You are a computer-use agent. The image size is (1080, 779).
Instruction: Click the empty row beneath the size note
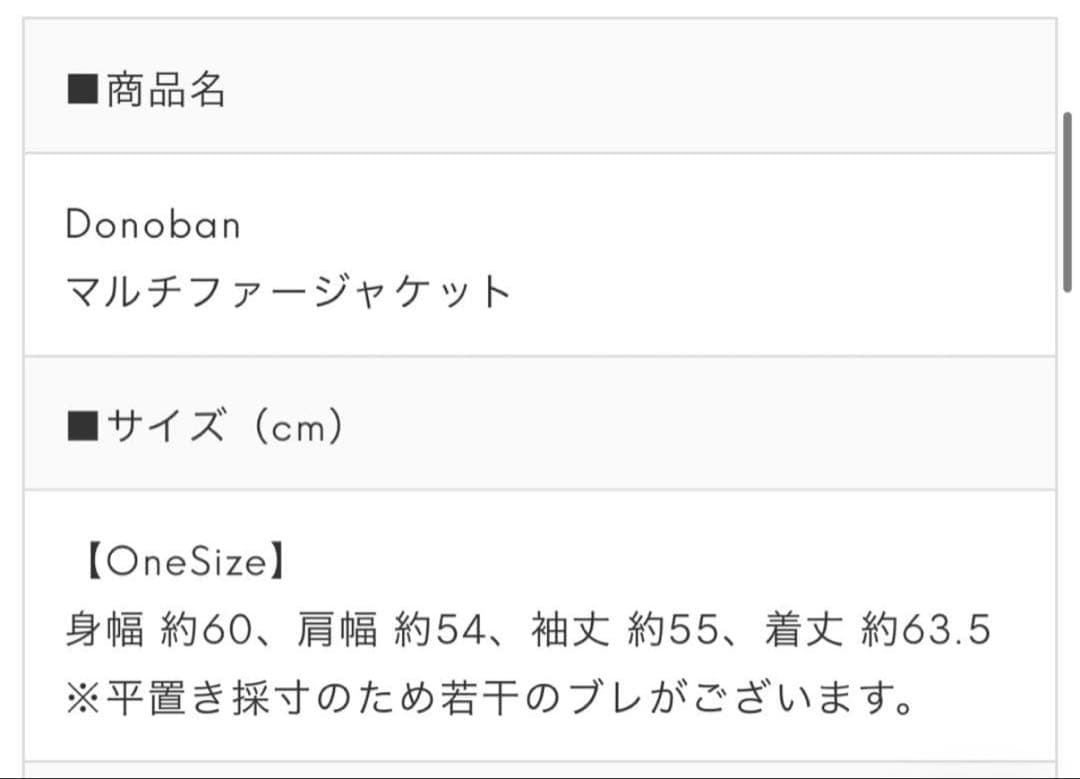click(x=540, y=771)
